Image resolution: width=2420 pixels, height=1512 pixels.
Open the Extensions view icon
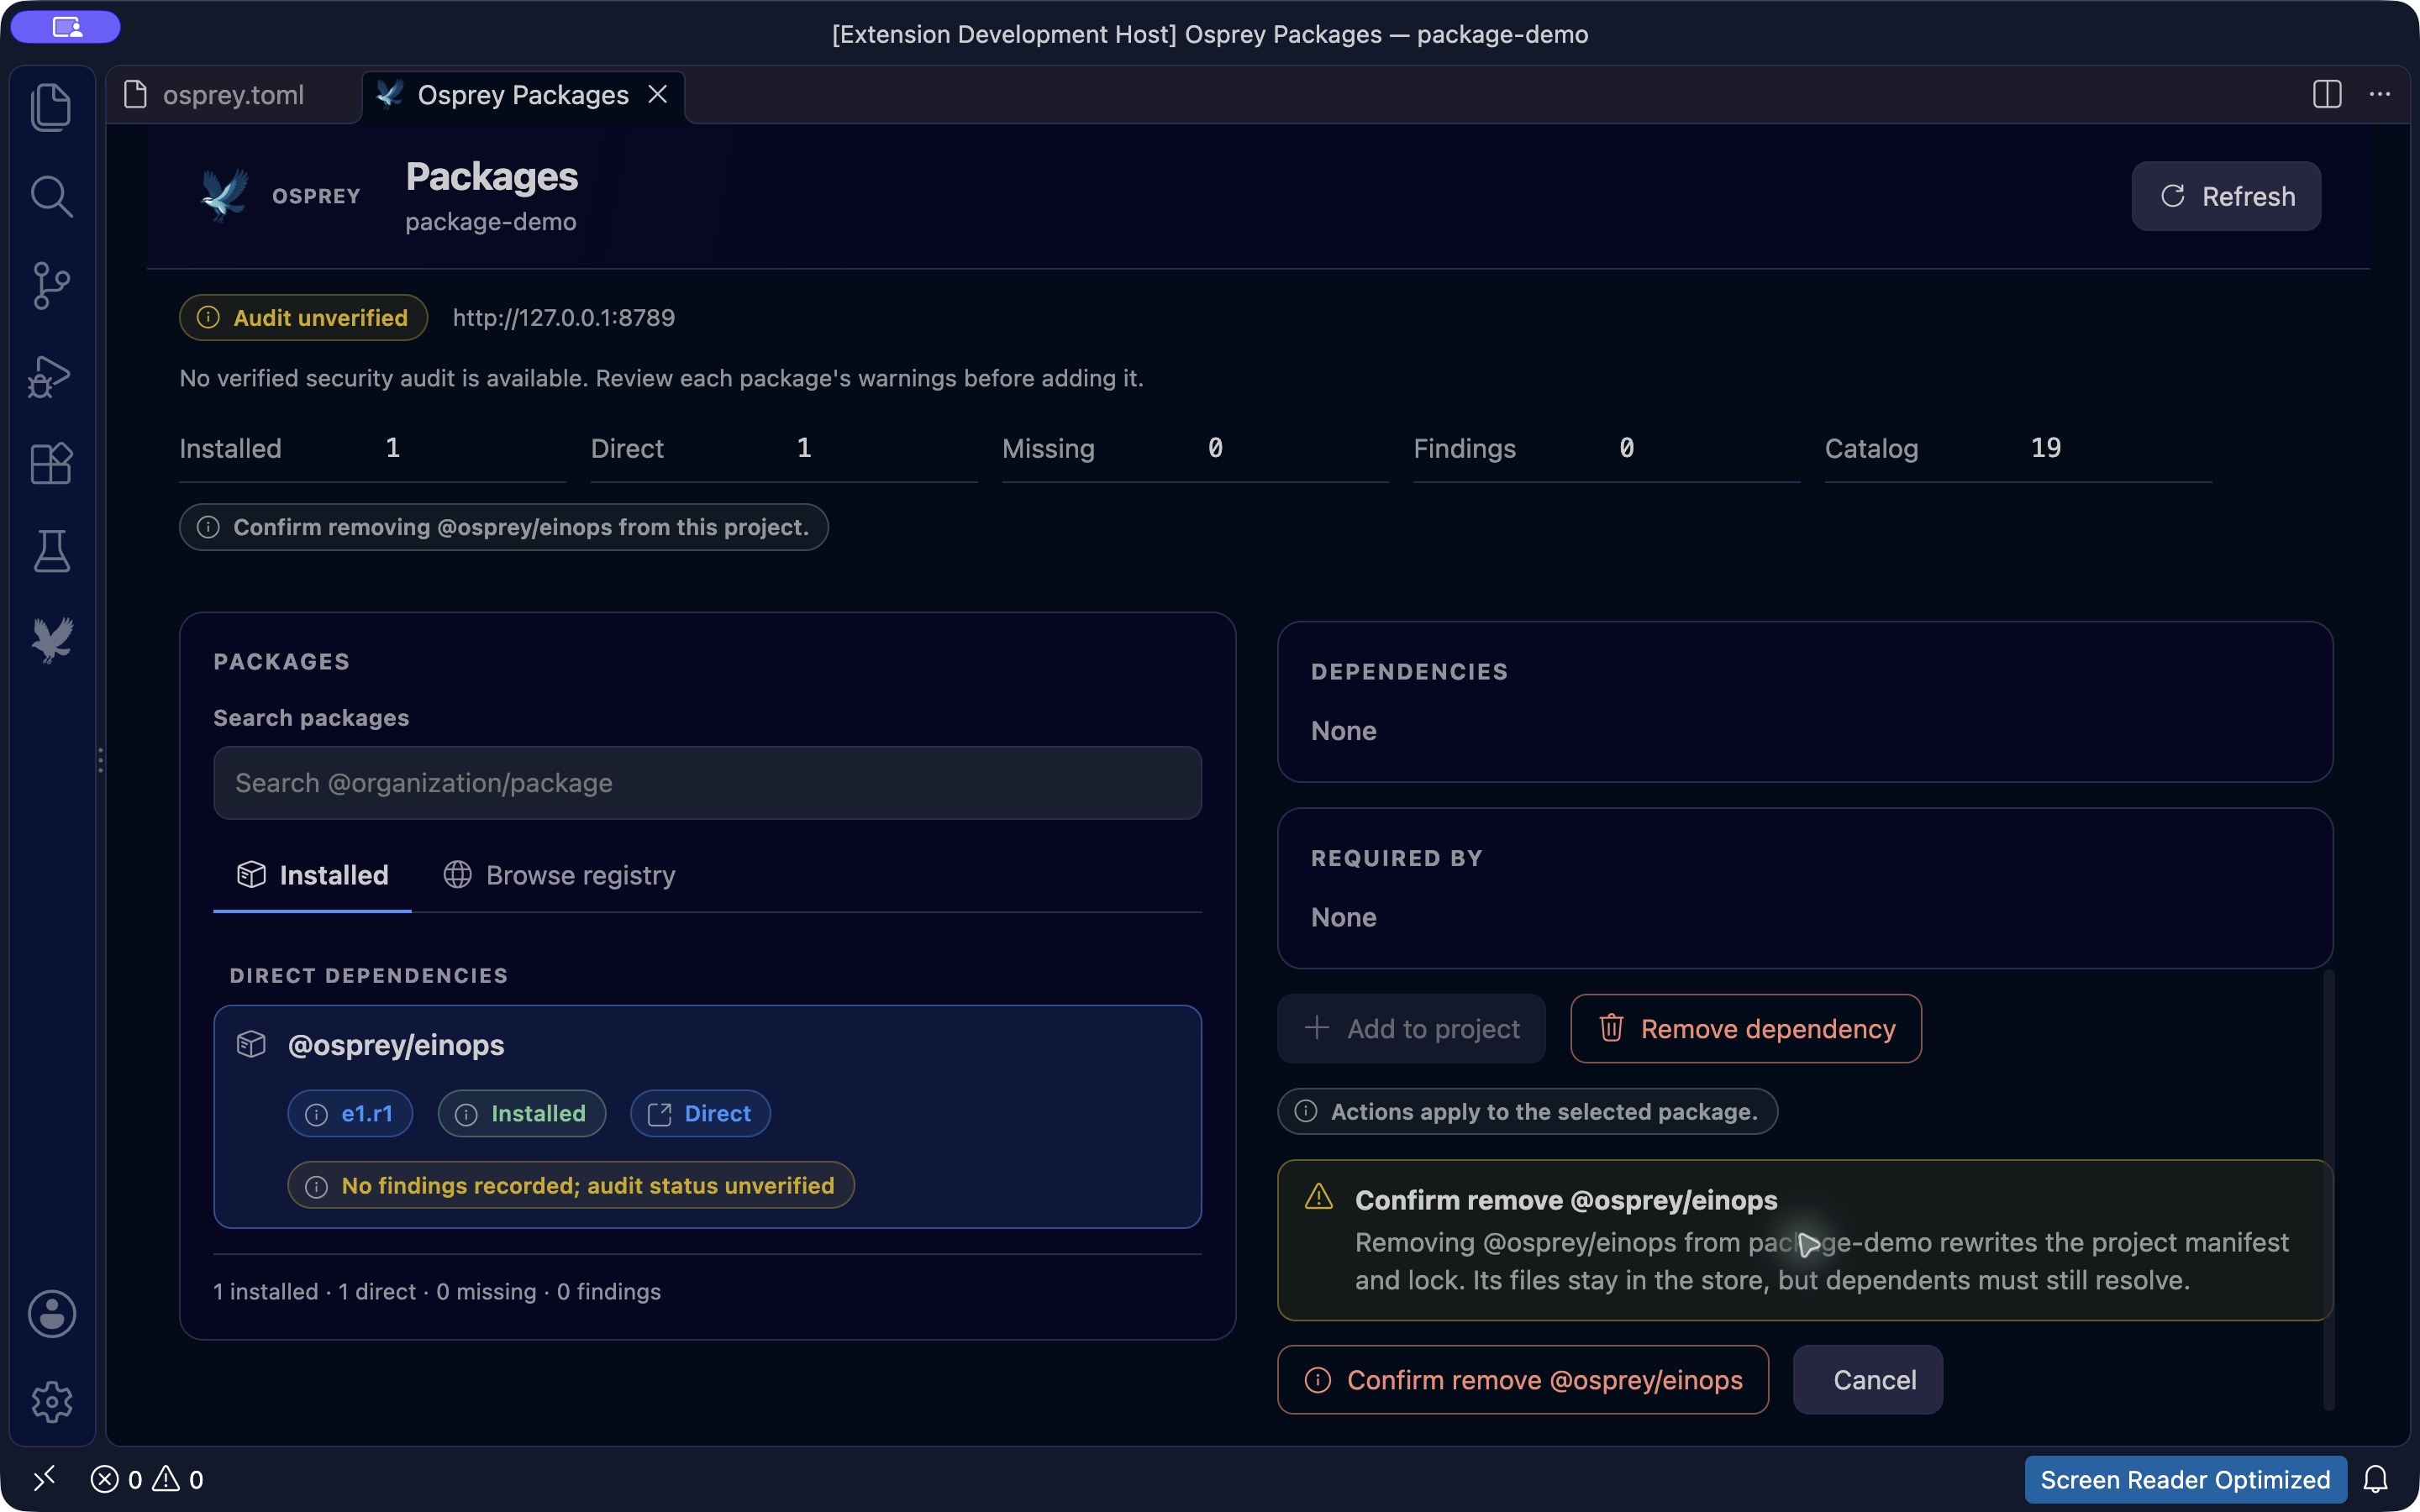51,463
